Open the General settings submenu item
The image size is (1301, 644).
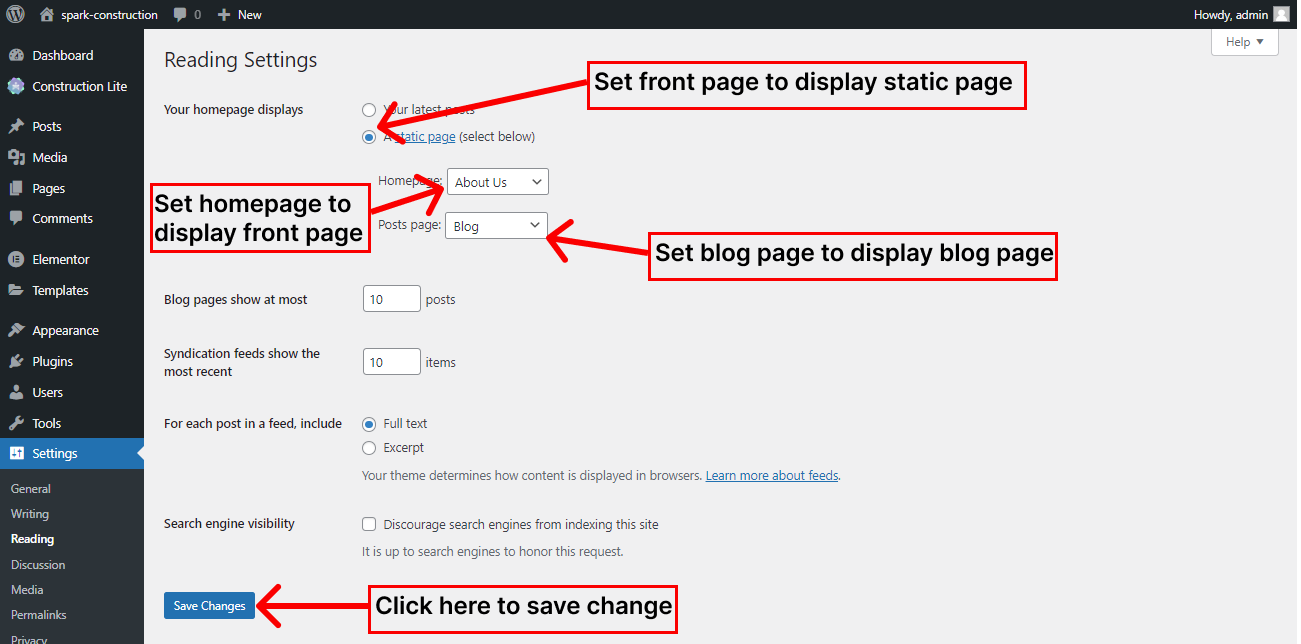[31, 489]
